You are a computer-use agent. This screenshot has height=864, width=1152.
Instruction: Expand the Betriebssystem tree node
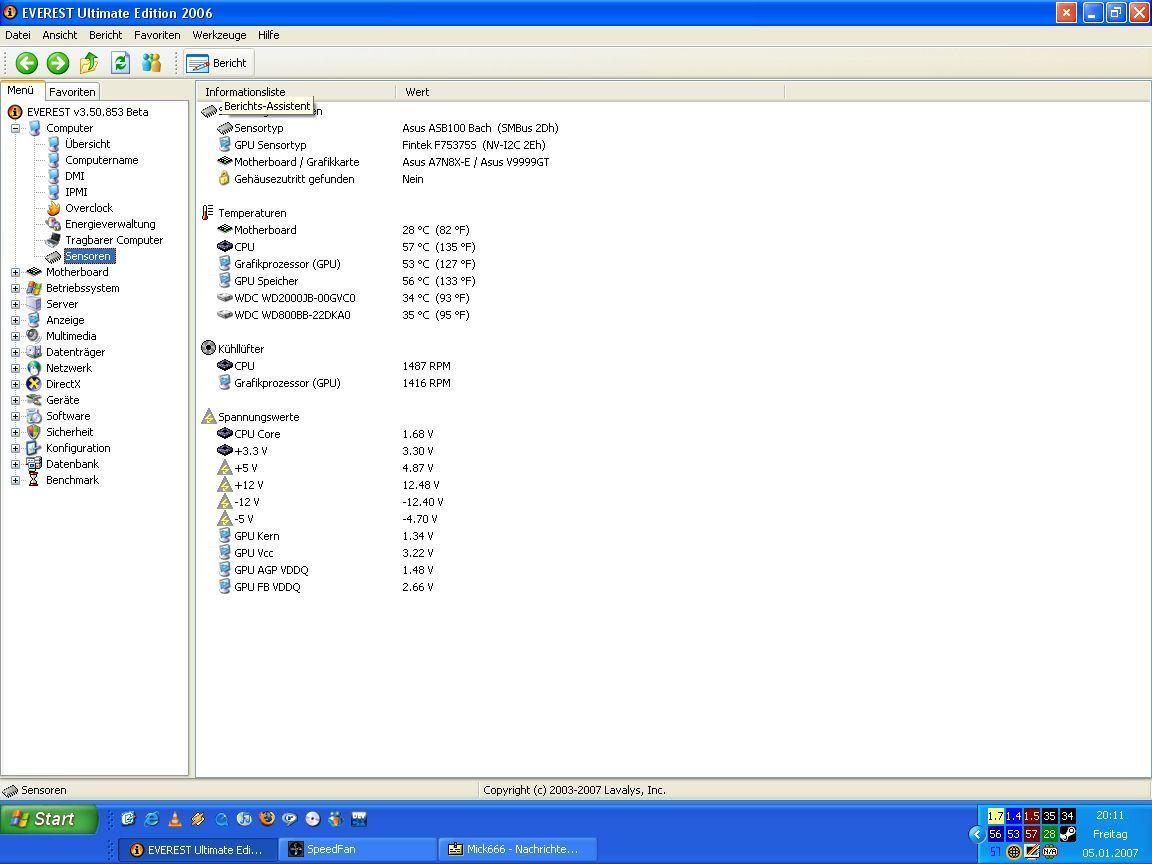point(15,288)
